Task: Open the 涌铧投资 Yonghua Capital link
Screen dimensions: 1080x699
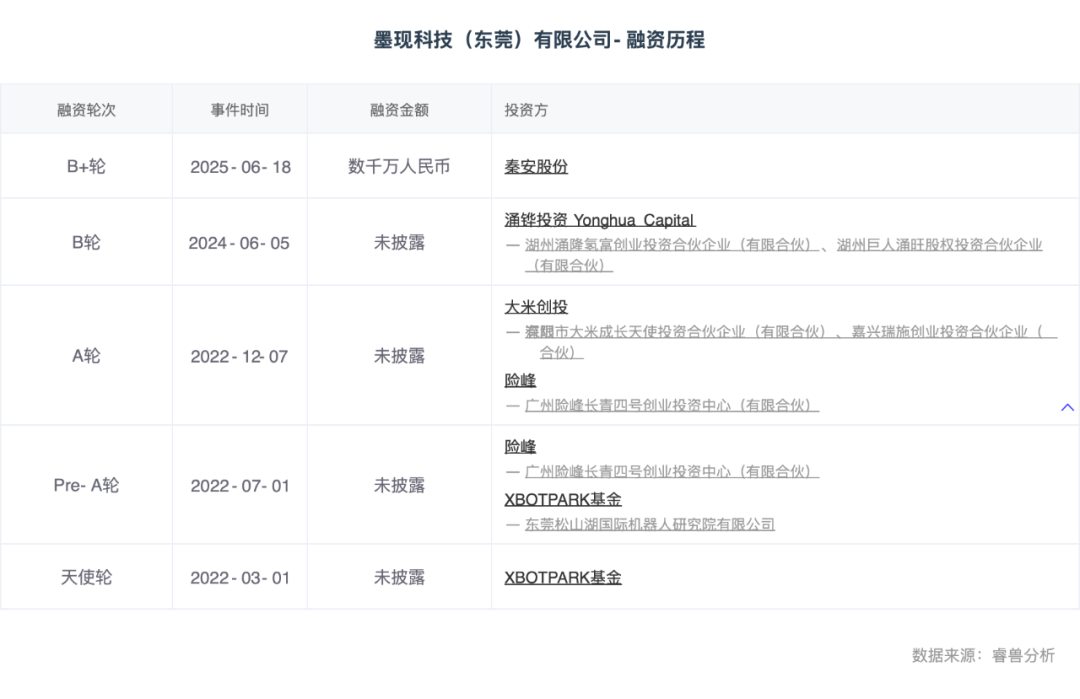Action: (599, 220)
